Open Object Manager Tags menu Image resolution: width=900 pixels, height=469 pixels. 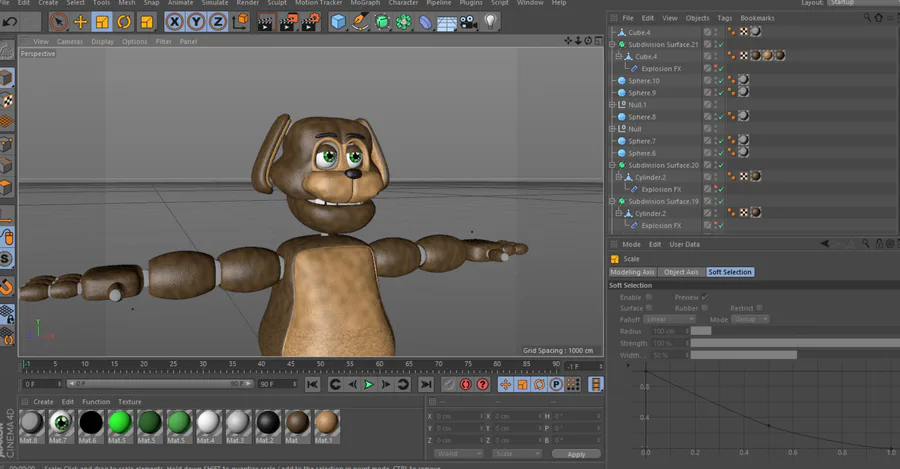pyautogui.click(x=724, y=18)
